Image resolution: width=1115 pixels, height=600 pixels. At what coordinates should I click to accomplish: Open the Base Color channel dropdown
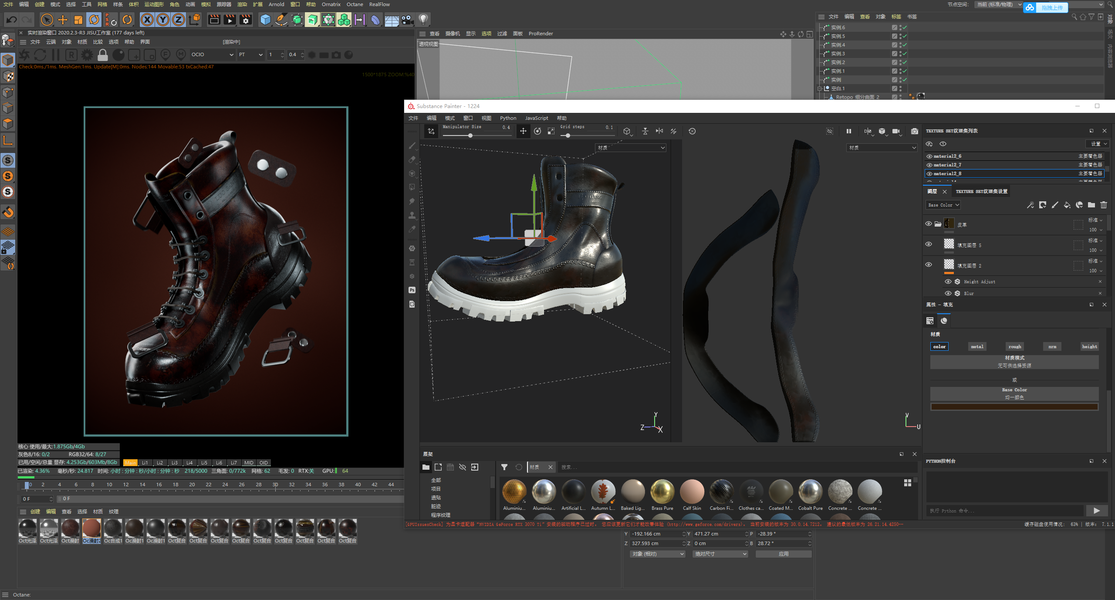942,205
